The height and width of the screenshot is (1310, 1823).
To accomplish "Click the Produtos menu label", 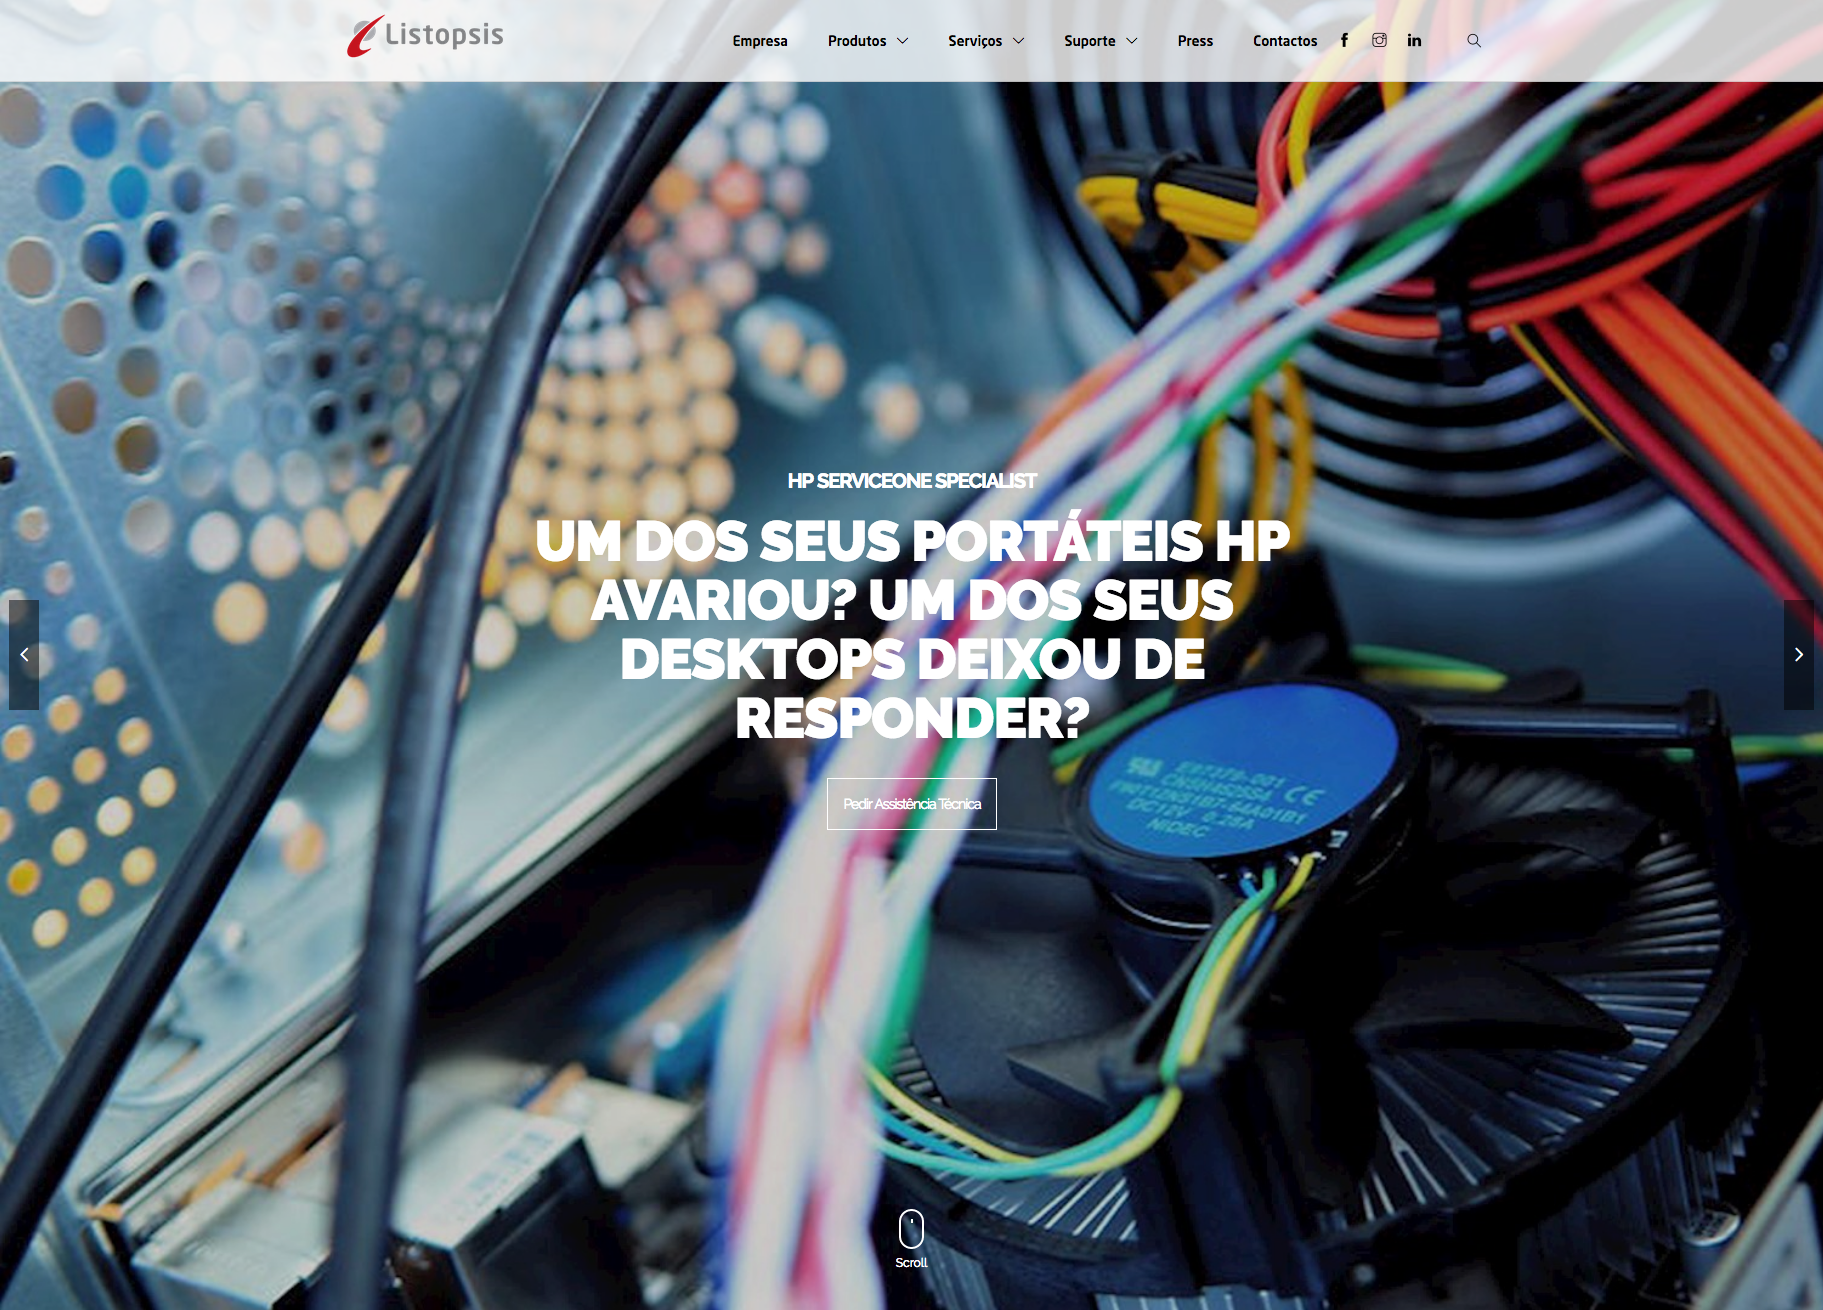I will coord(857,41).
